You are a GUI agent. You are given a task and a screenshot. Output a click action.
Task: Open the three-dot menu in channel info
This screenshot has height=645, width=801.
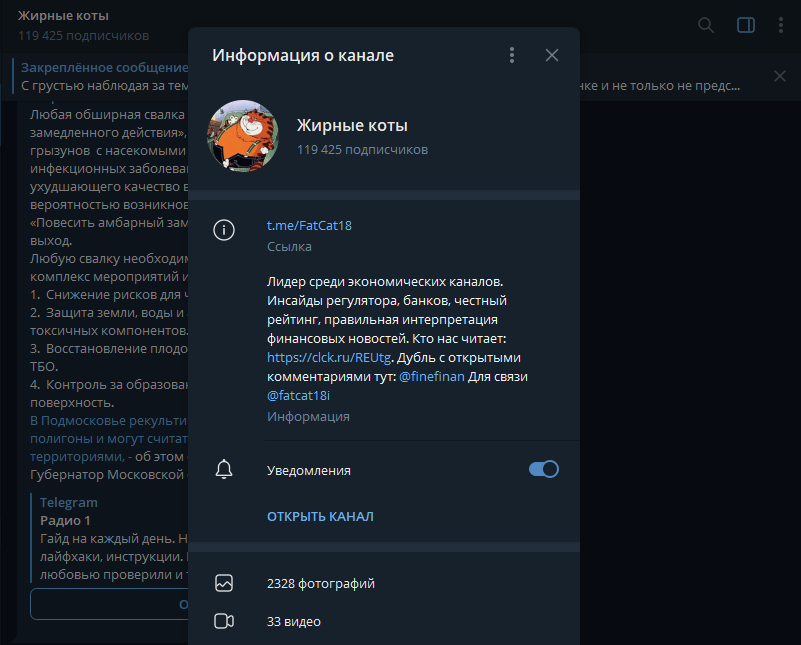point(512,55)
